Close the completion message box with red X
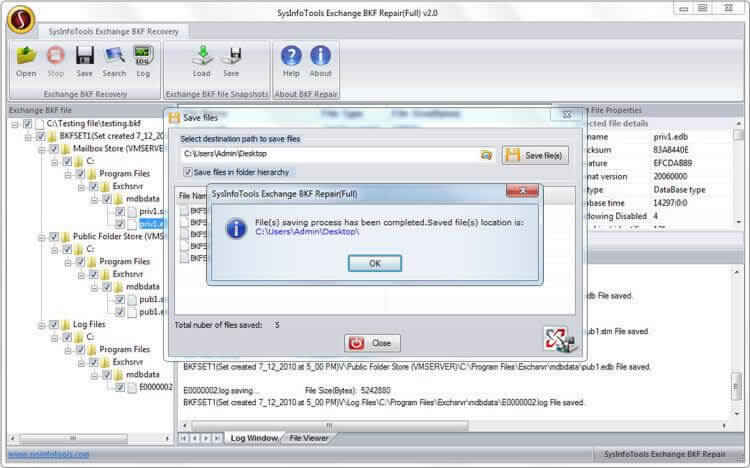 [522, 191]
